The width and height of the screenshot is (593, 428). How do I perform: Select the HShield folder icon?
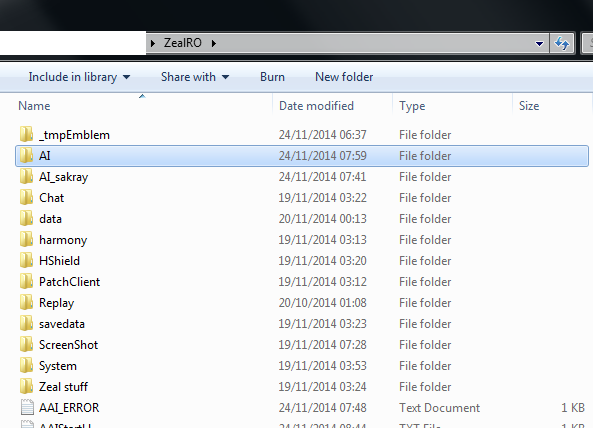[26, 261]
